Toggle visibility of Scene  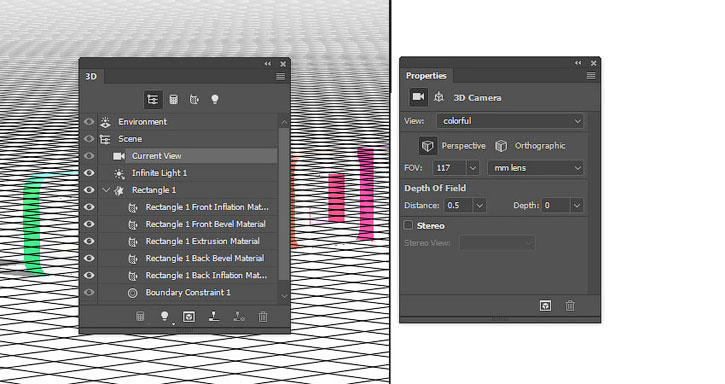click(x=89, y=139)
